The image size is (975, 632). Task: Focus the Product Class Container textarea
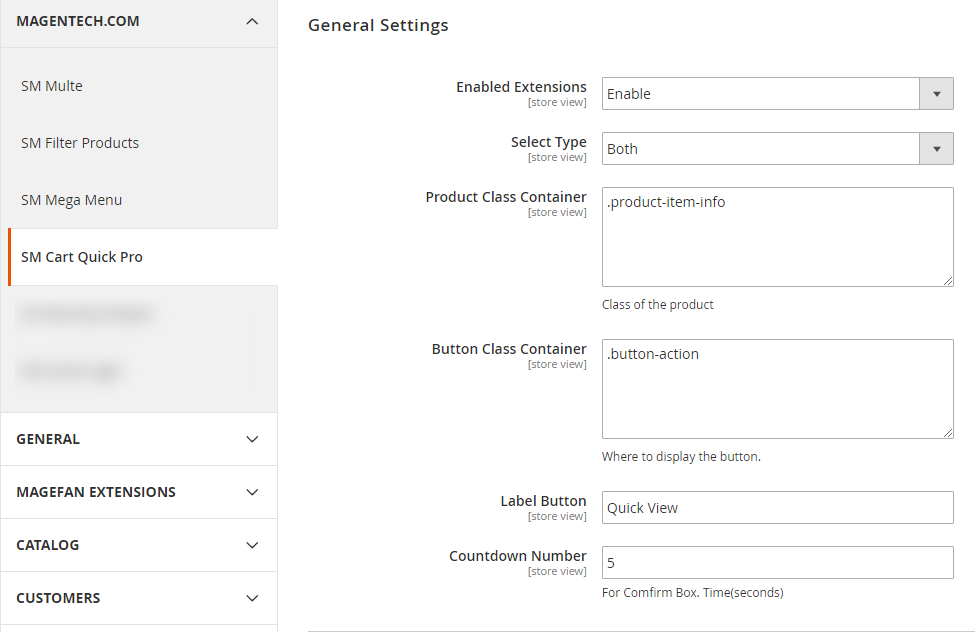tap(777, 237)
